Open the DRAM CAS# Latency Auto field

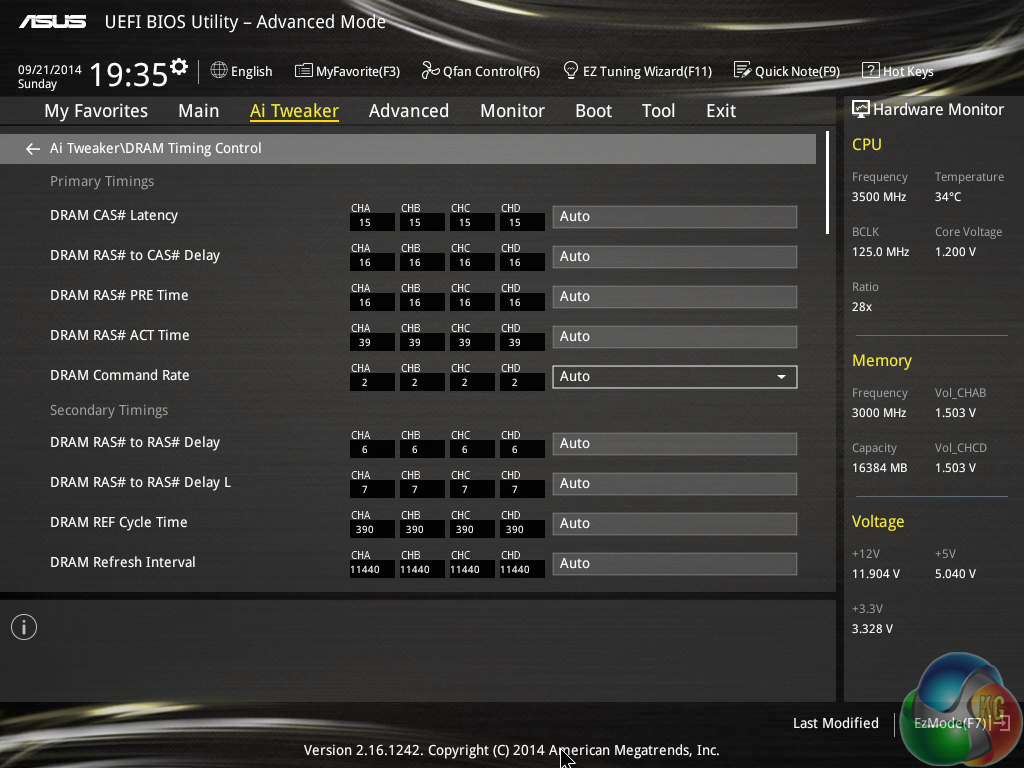tap(674, 217)
